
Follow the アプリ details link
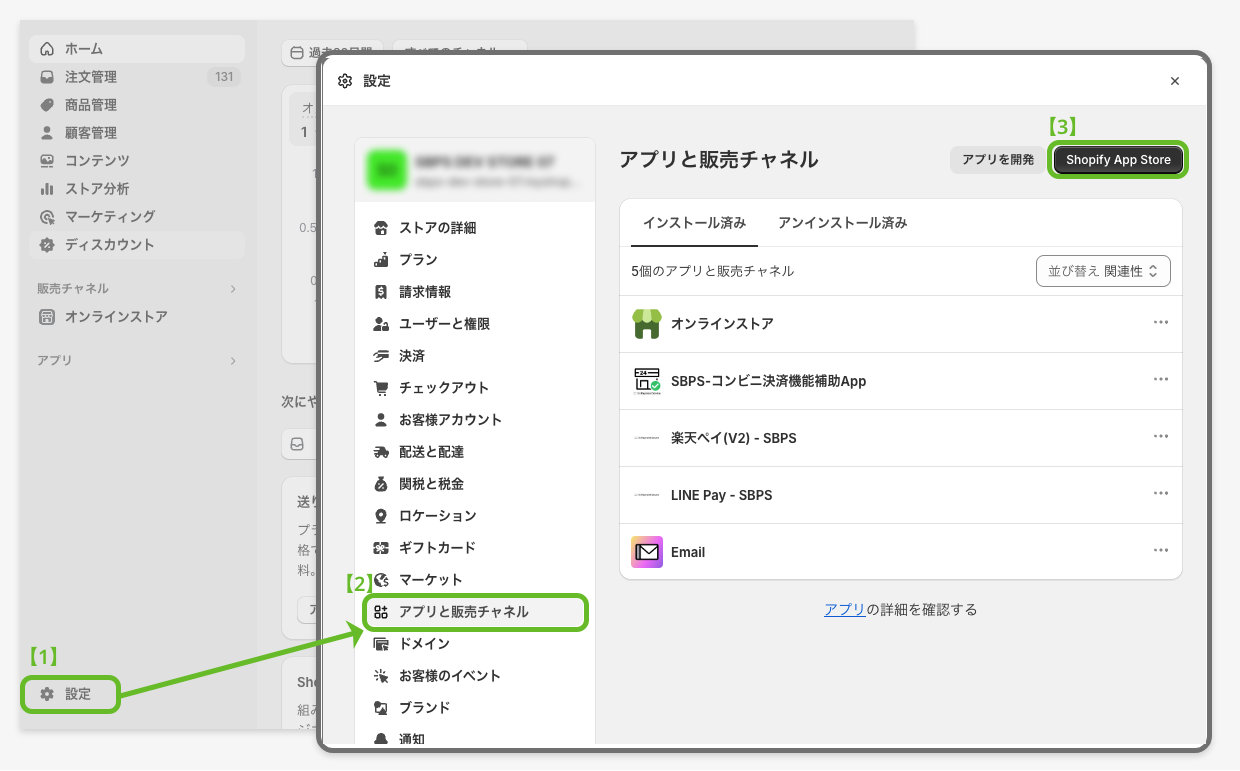tap(844, 610)
